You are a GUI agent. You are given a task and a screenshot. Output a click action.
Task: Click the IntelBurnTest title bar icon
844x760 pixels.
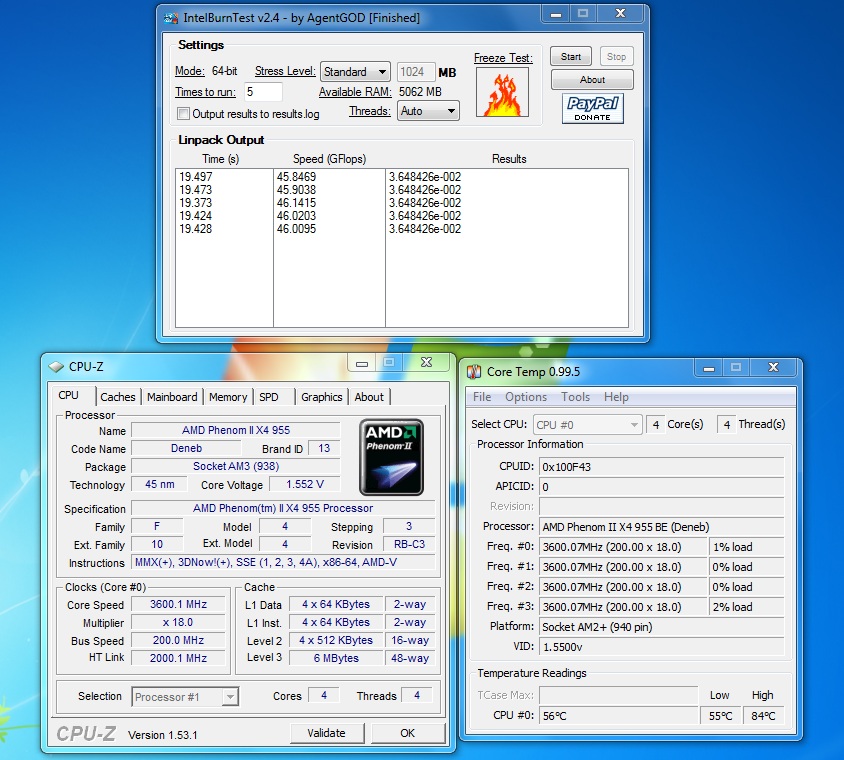(x=171, y=18)
